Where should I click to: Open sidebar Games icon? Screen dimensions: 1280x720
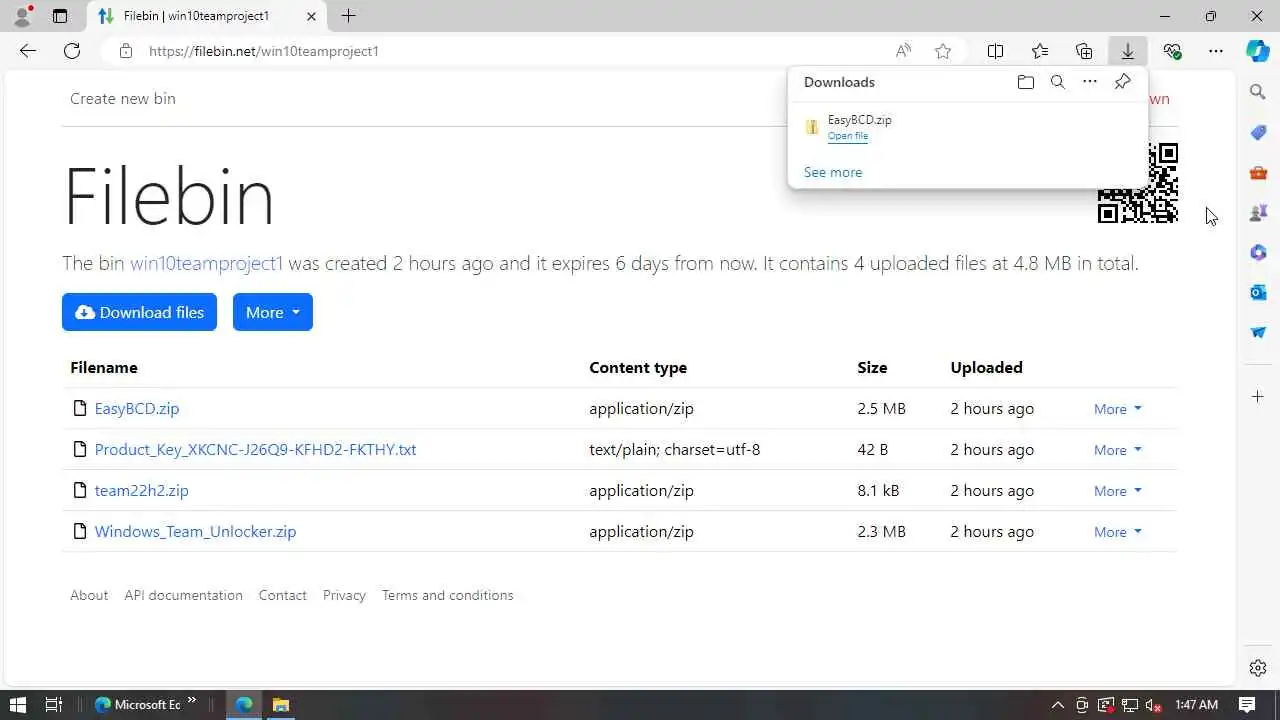pyautogui.click(x=1258, y=212)
